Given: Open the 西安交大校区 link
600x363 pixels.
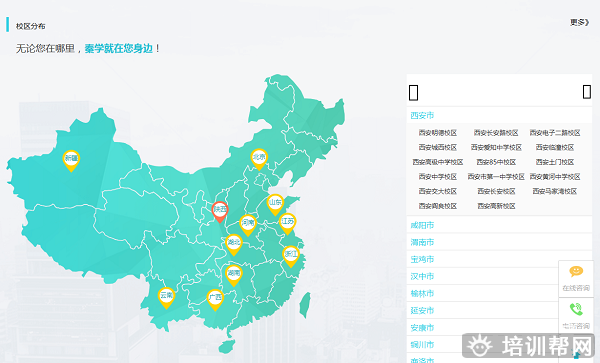Looking at the screenshot, I should click(x=438, y=191).
